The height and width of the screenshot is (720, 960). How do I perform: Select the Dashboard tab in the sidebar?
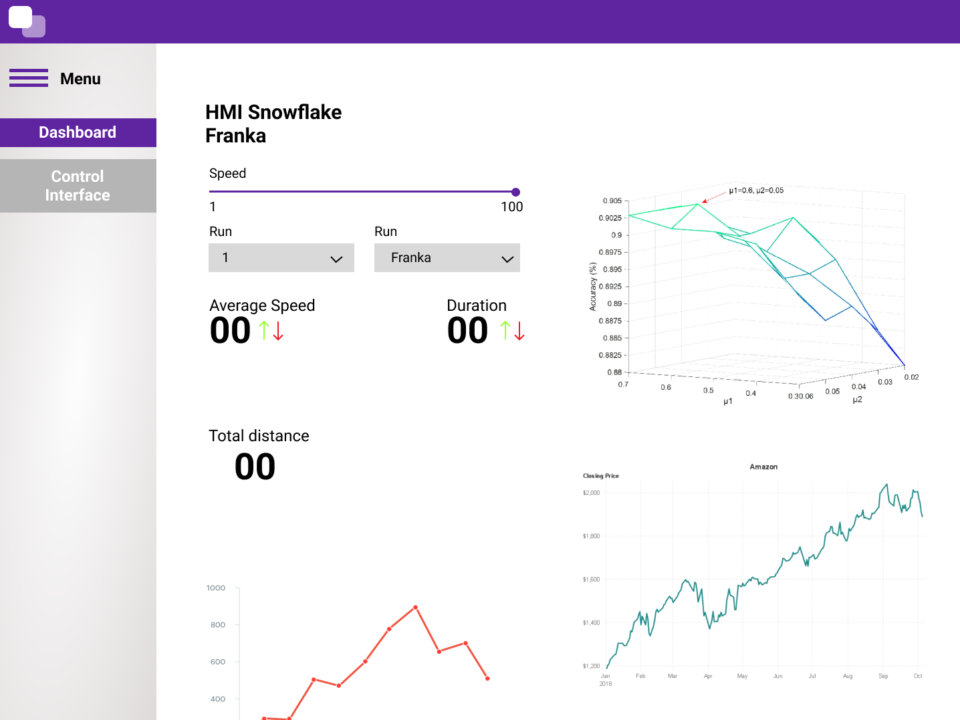point(78,132)
